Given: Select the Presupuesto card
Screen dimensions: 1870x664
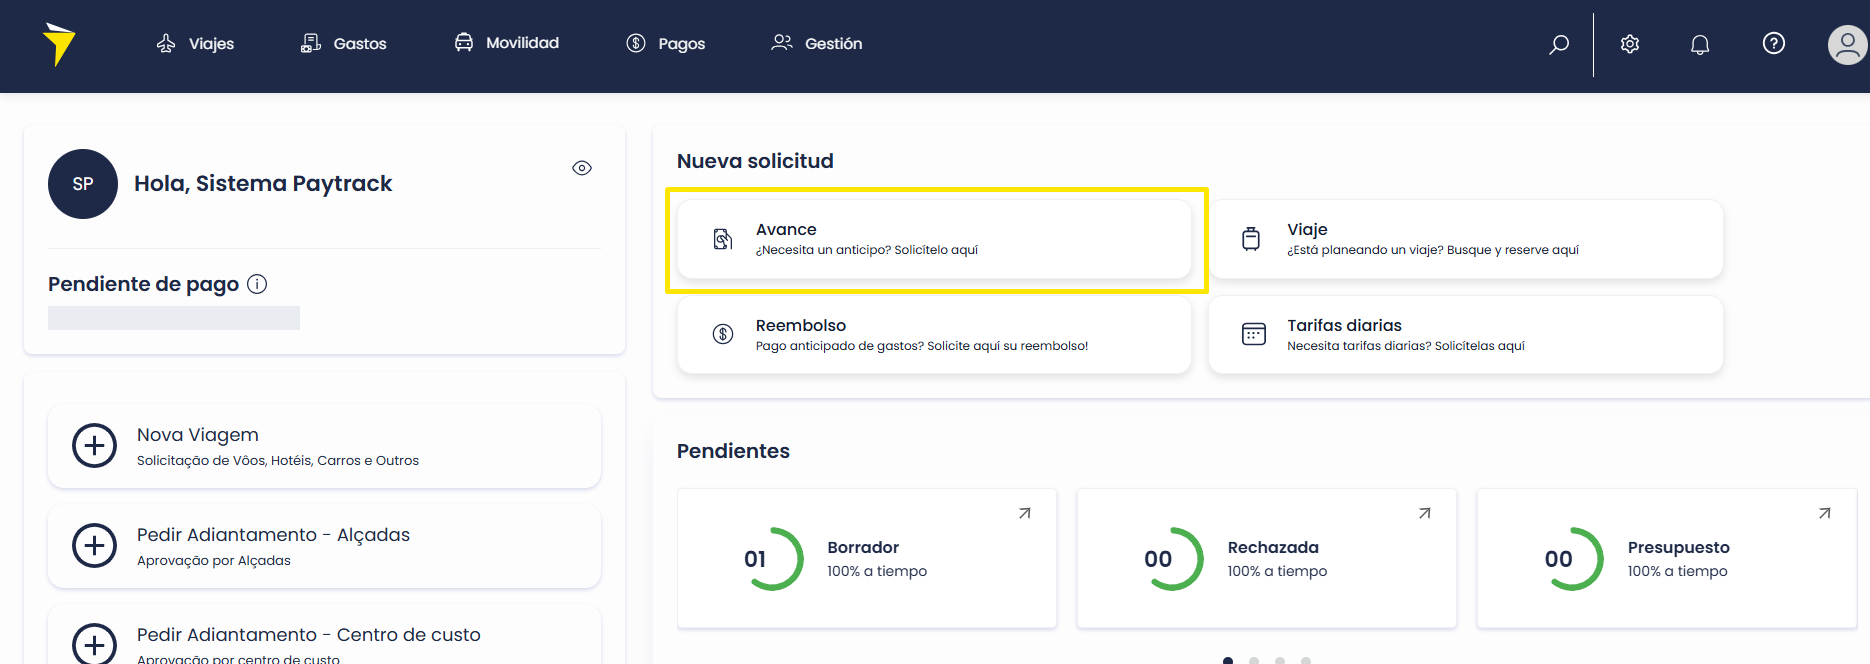Looking at the screenshot, I should [x=1667, y=558].
